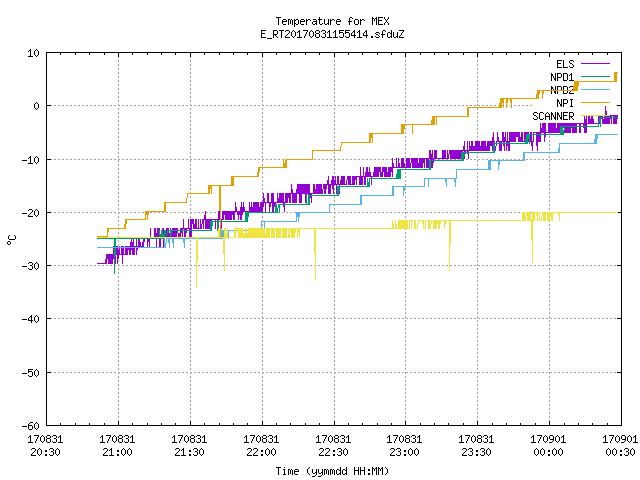Click the NPD1 legend label

(x=562, y=77)
